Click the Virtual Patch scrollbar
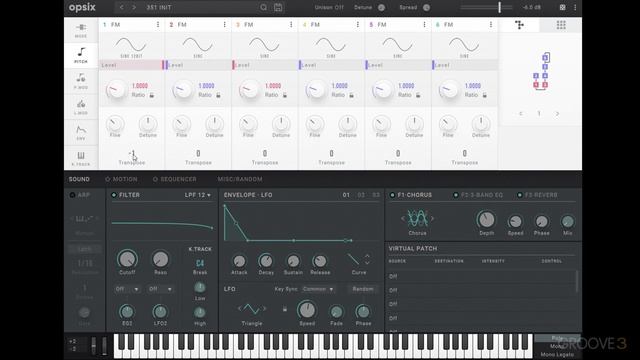640x360 pixels. point(577,282)
